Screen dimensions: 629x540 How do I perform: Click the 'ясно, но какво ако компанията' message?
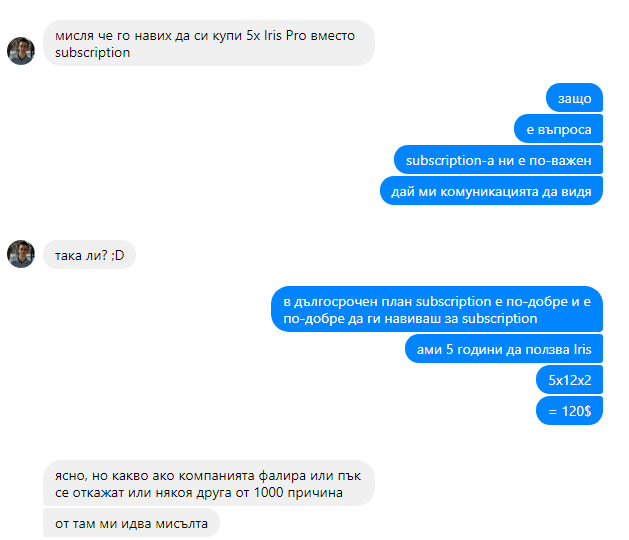[x=209, y=483]
